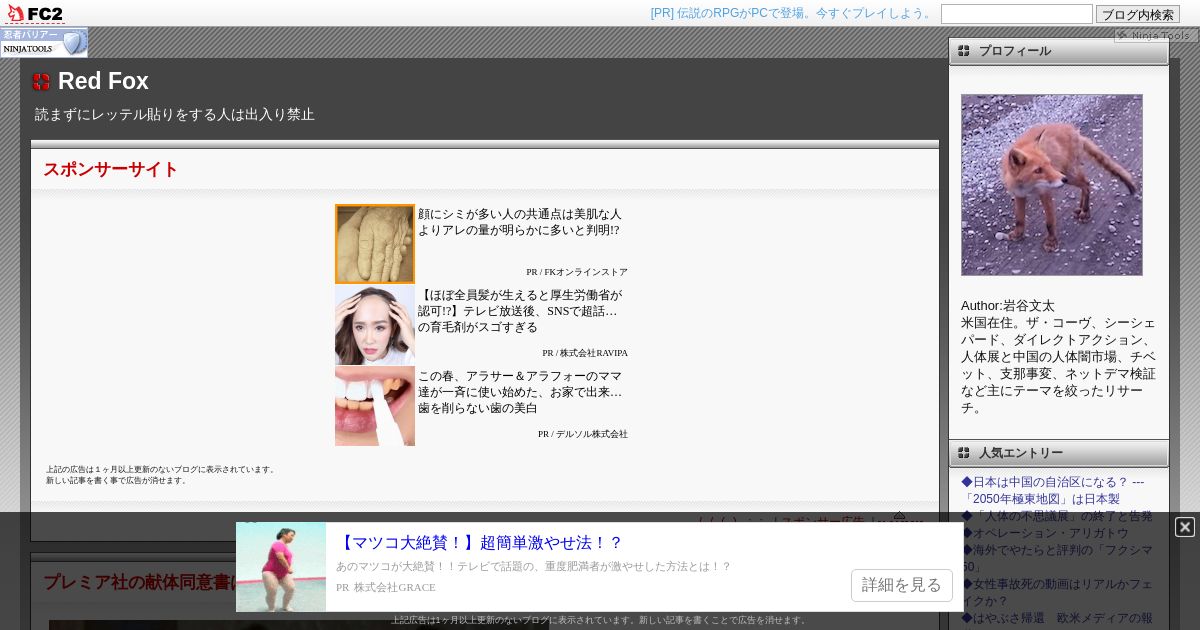Open the マツコが大絶賛 ad headline
The height and width of the screenshot is (630, 1200).
[x=479, y=543]
